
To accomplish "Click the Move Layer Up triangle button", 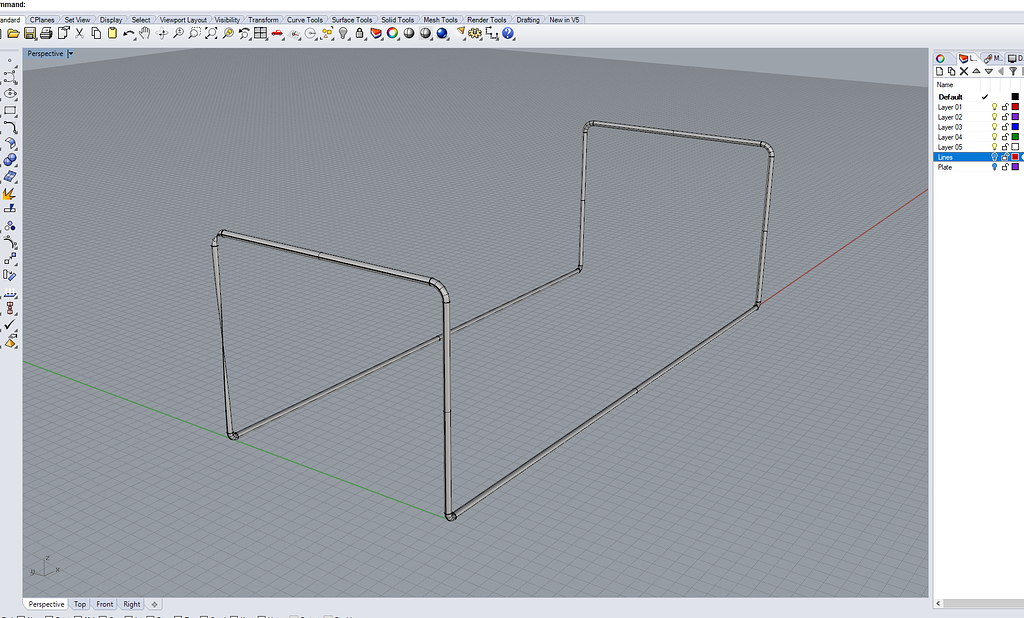I will (x=976, y=71).
